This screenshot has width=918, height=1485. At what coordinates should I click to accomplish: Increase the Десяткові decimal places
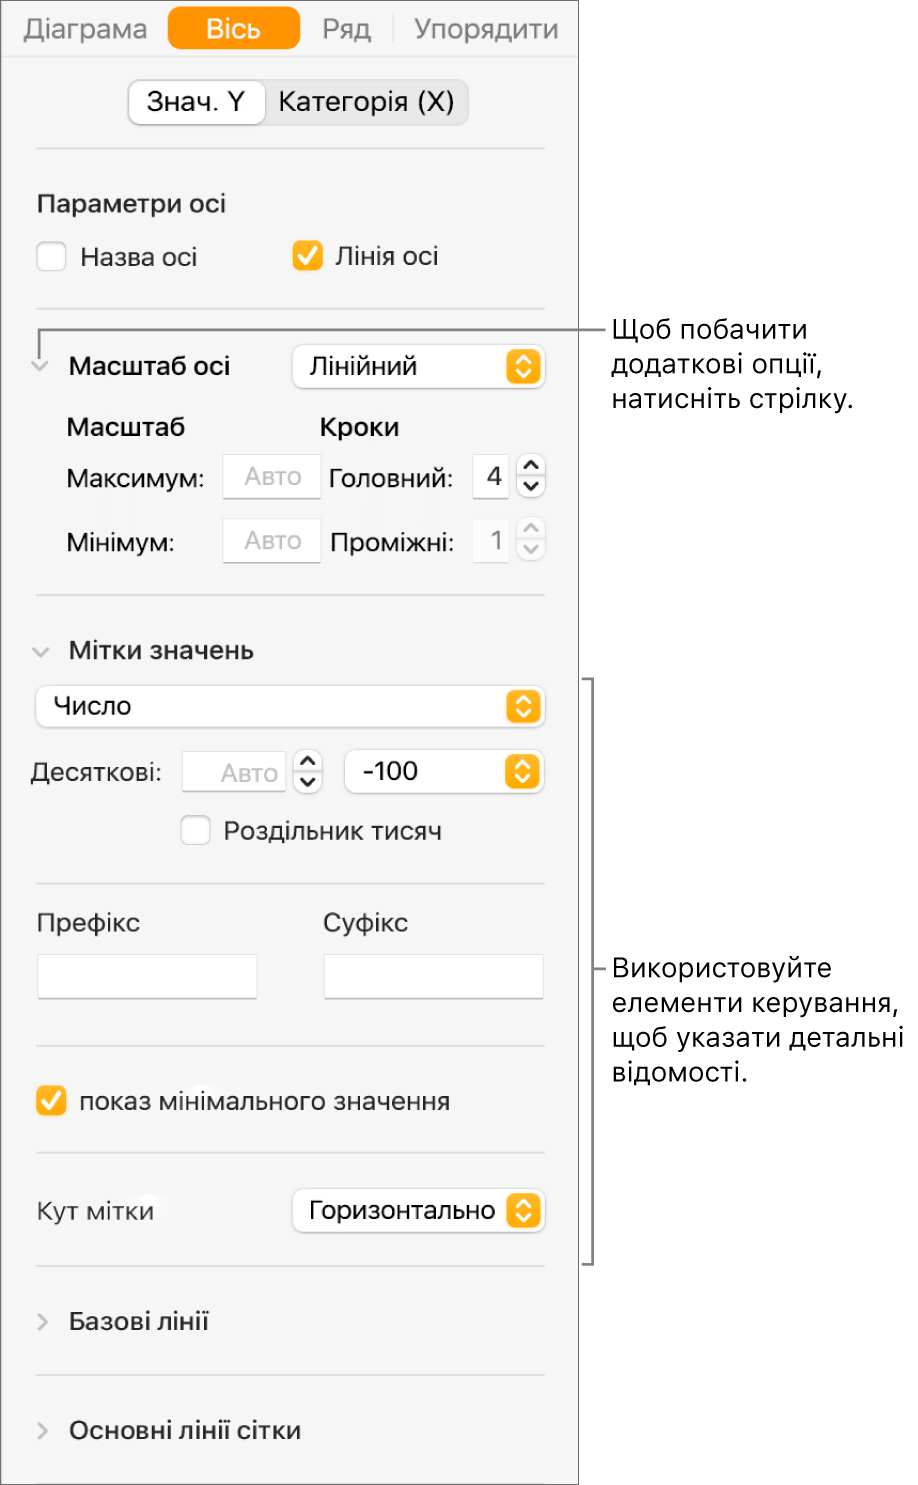pos(308,761)
